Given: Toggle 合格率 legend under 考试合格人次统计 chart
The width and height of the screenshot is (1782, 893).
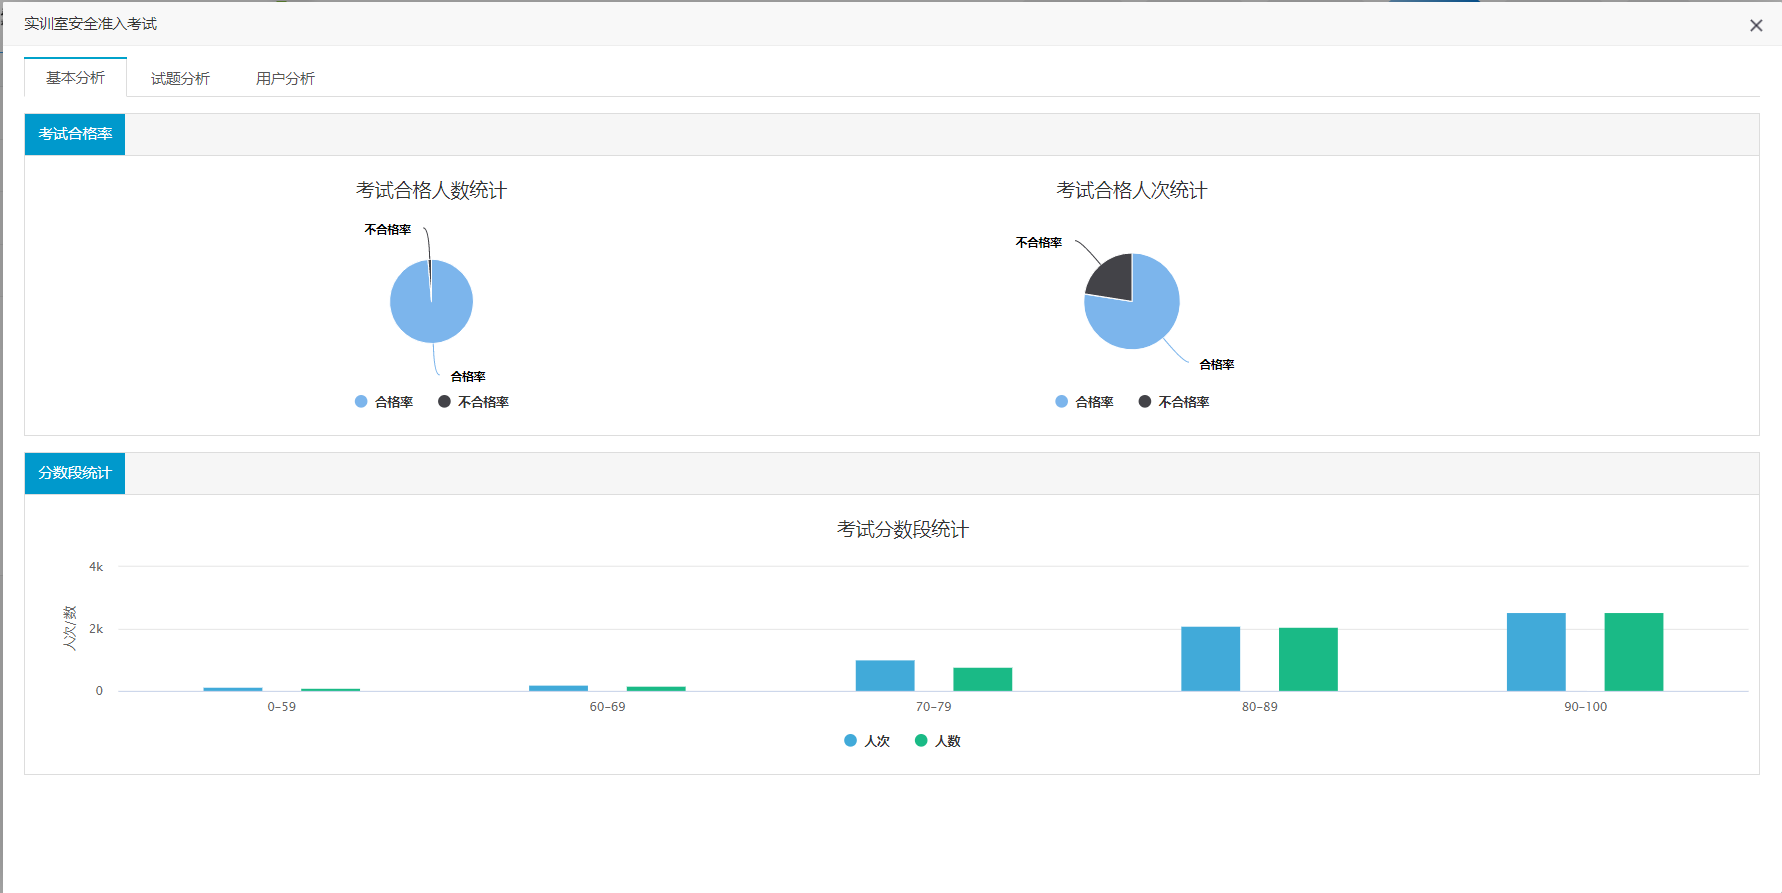Looking at the screenshot, I should tap(1084, 402).
